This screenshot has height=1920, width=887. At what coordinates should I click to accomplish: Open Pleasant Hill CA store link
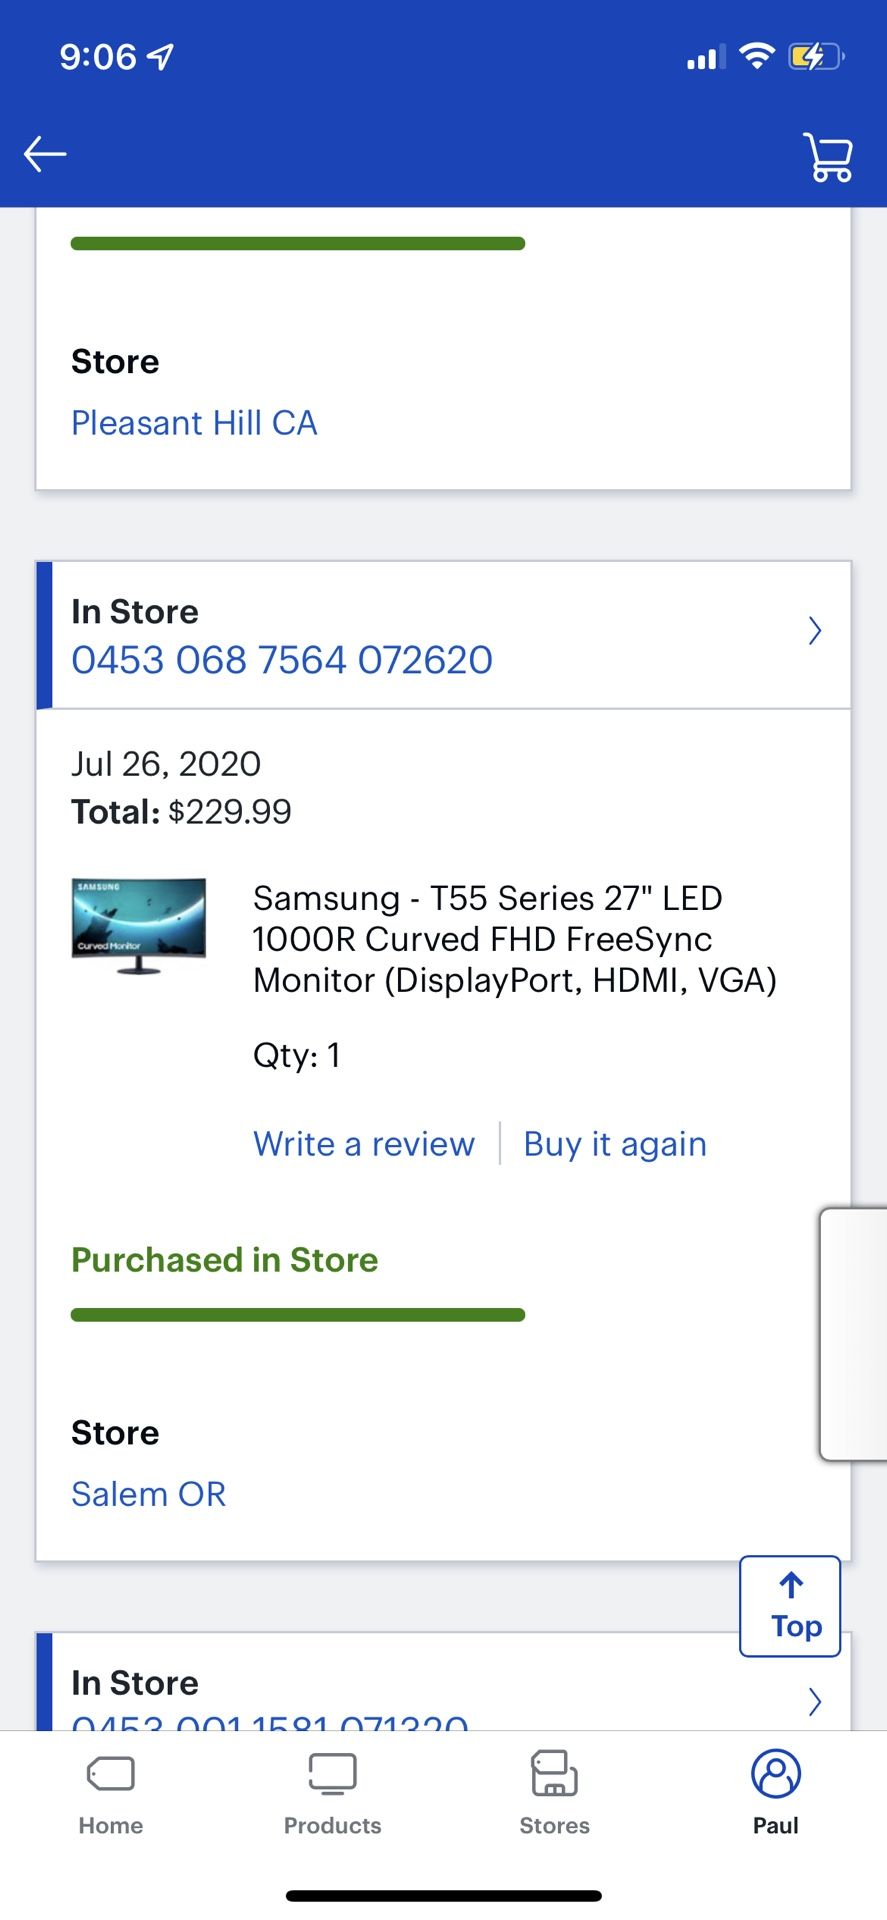pos(194,423)
